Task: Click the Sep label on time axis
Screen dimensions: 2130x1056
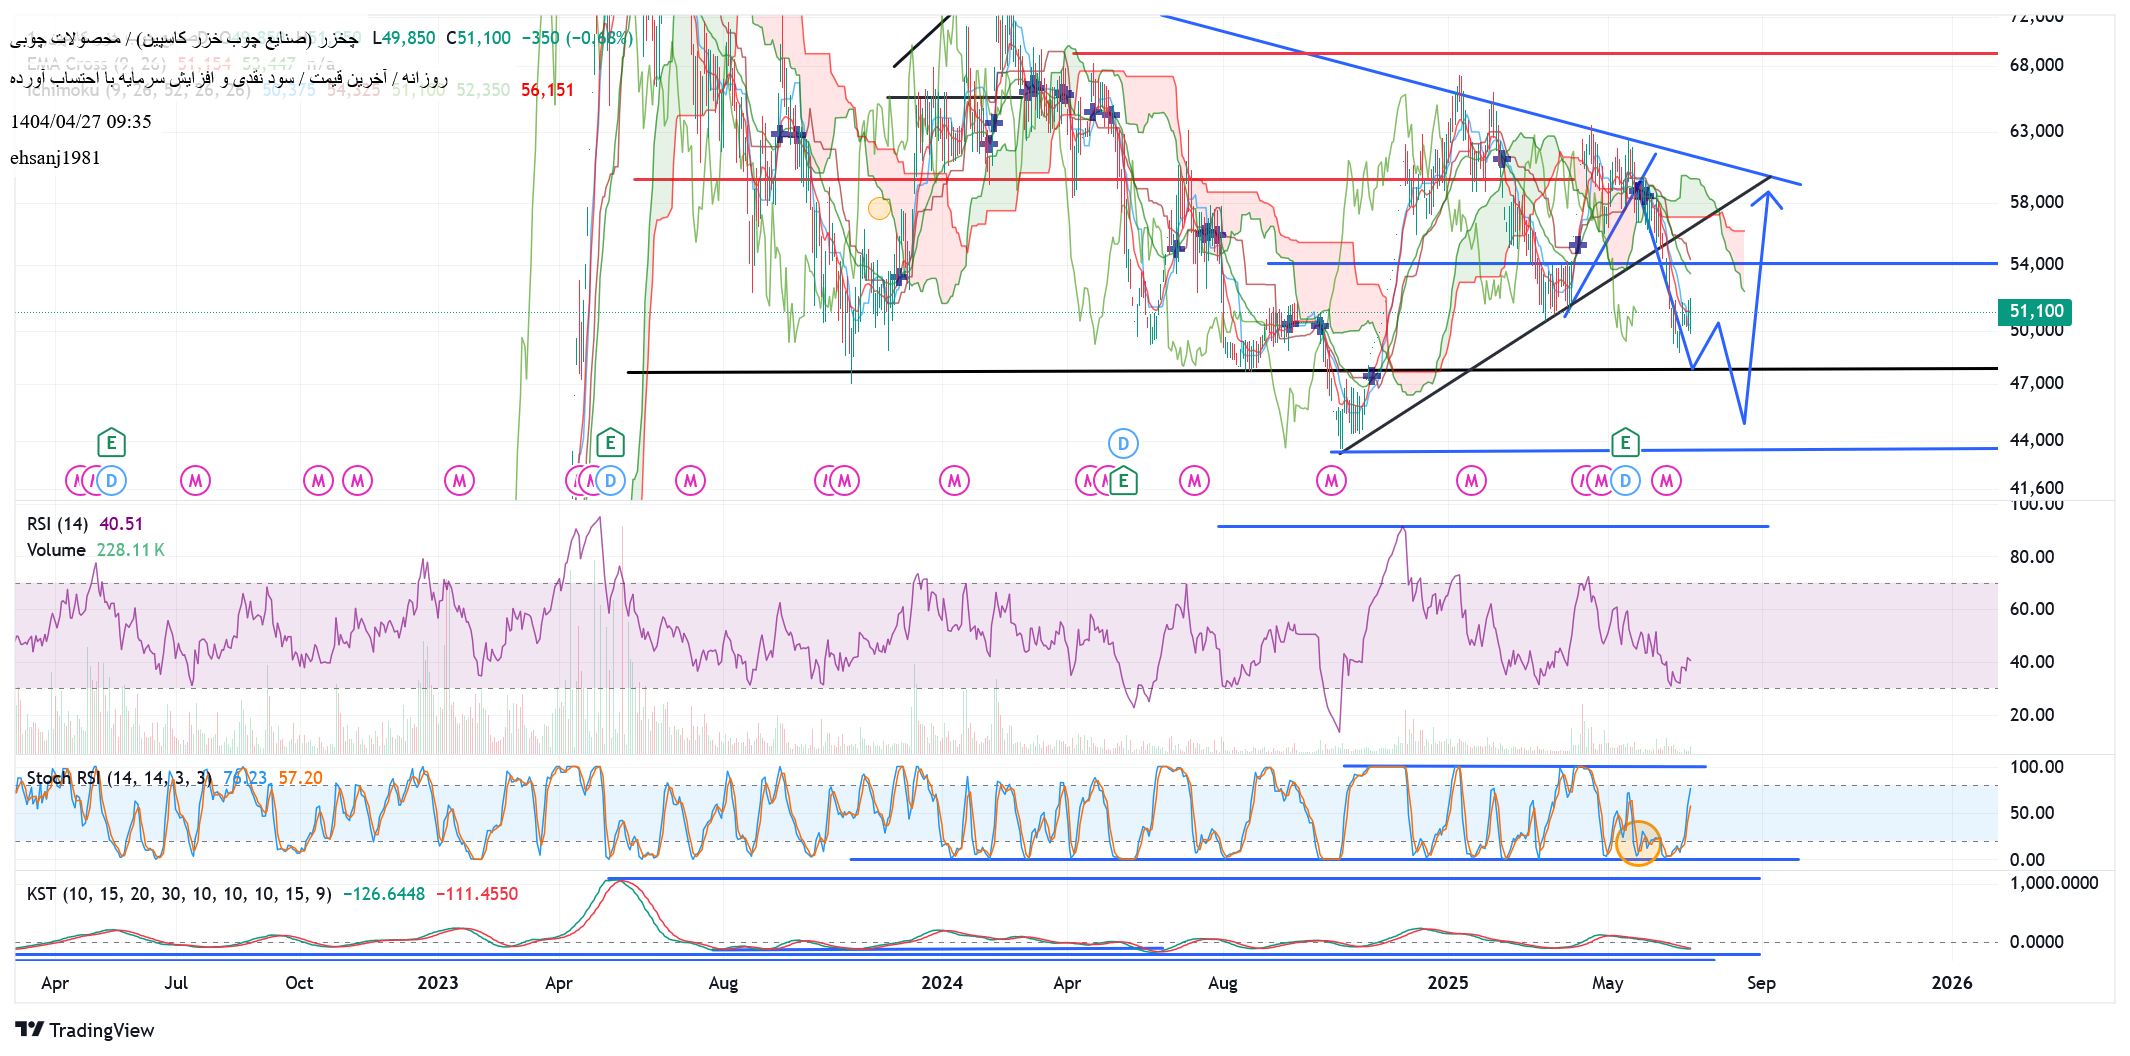Action: [x=1761, y=983]
